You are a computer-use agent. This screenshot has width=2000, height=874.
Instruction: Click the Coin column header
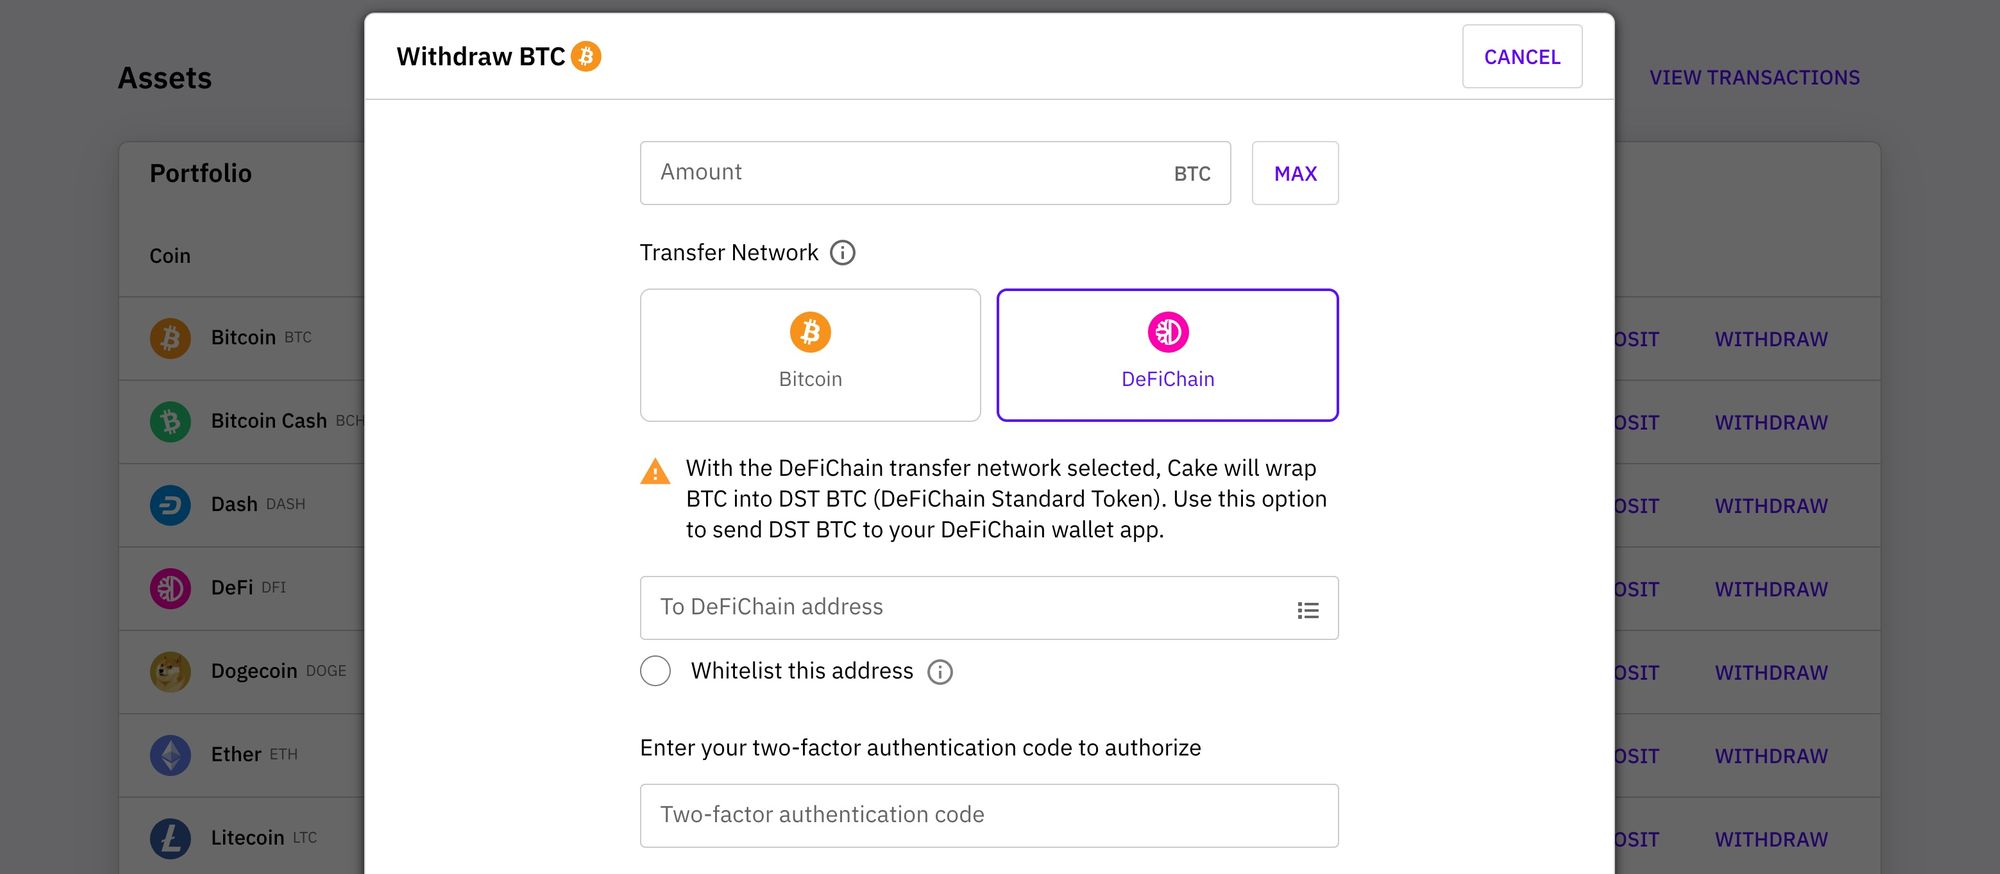[x=170, y=256]
